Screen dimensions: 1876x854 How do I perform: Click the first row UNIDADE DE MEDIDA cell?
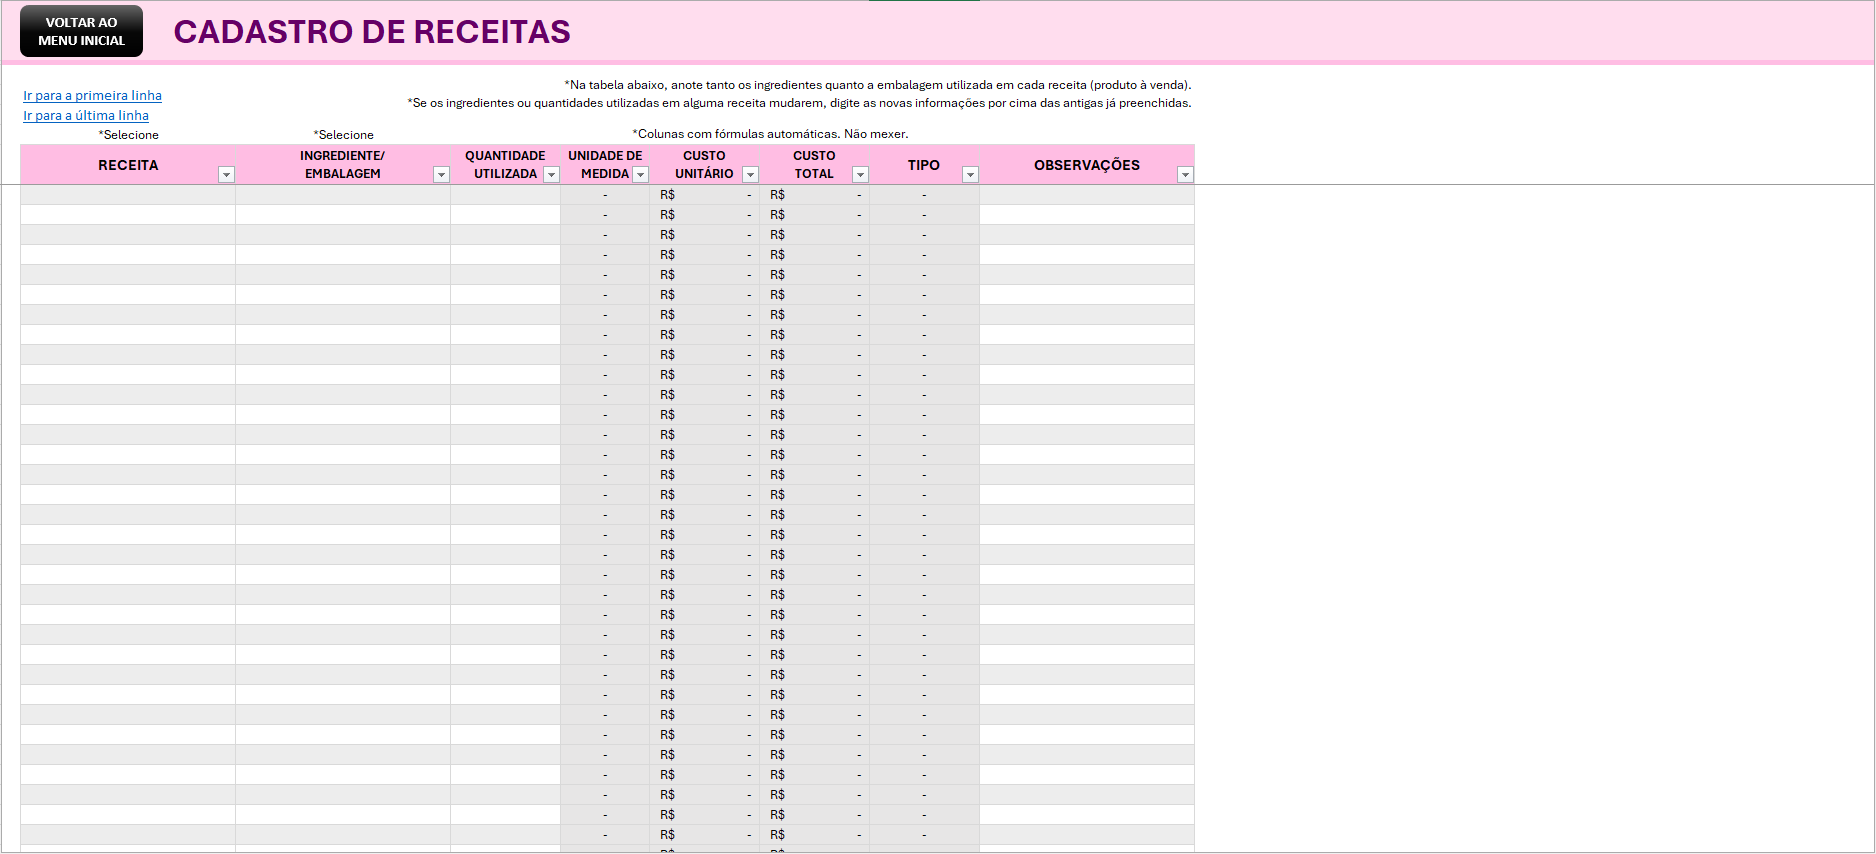click(605, 195)
